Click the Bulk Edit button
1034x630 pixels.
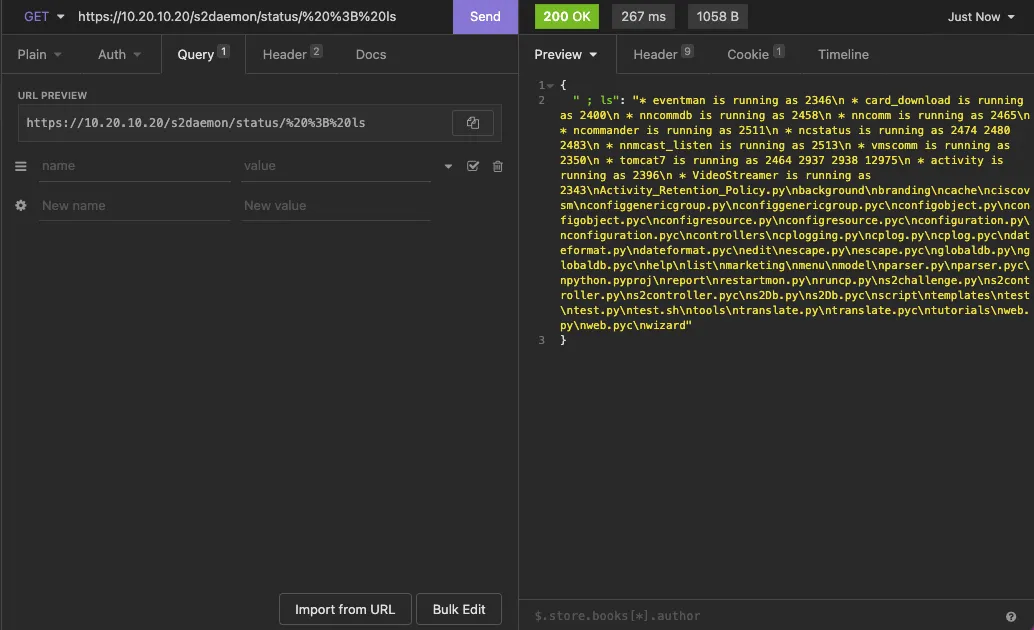point(459,609)
